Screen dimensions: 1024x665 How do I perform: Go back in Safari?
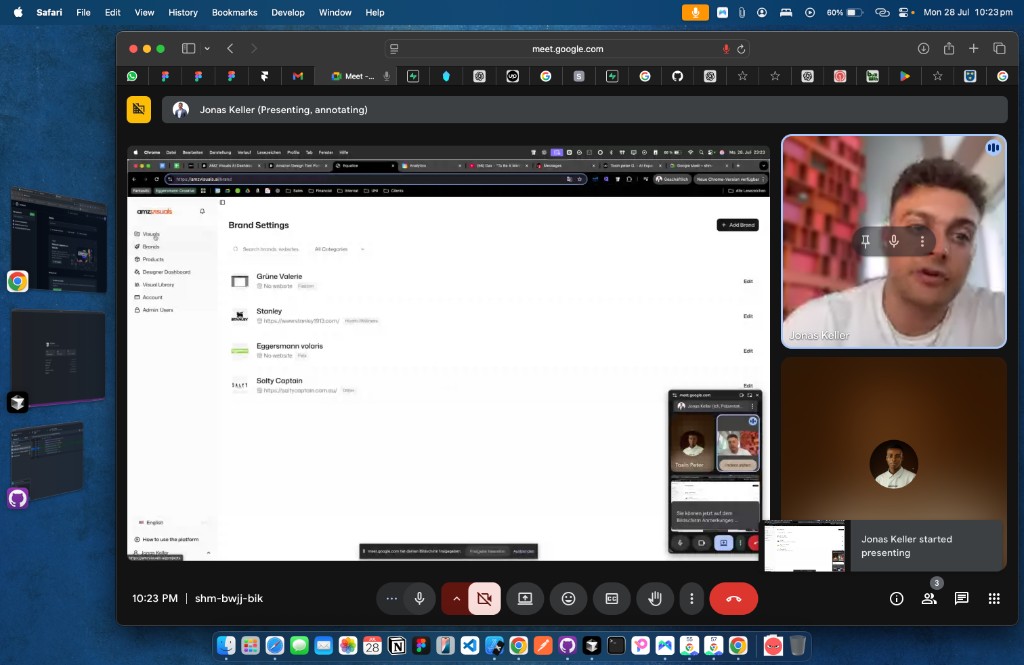[x=230, y=48]
